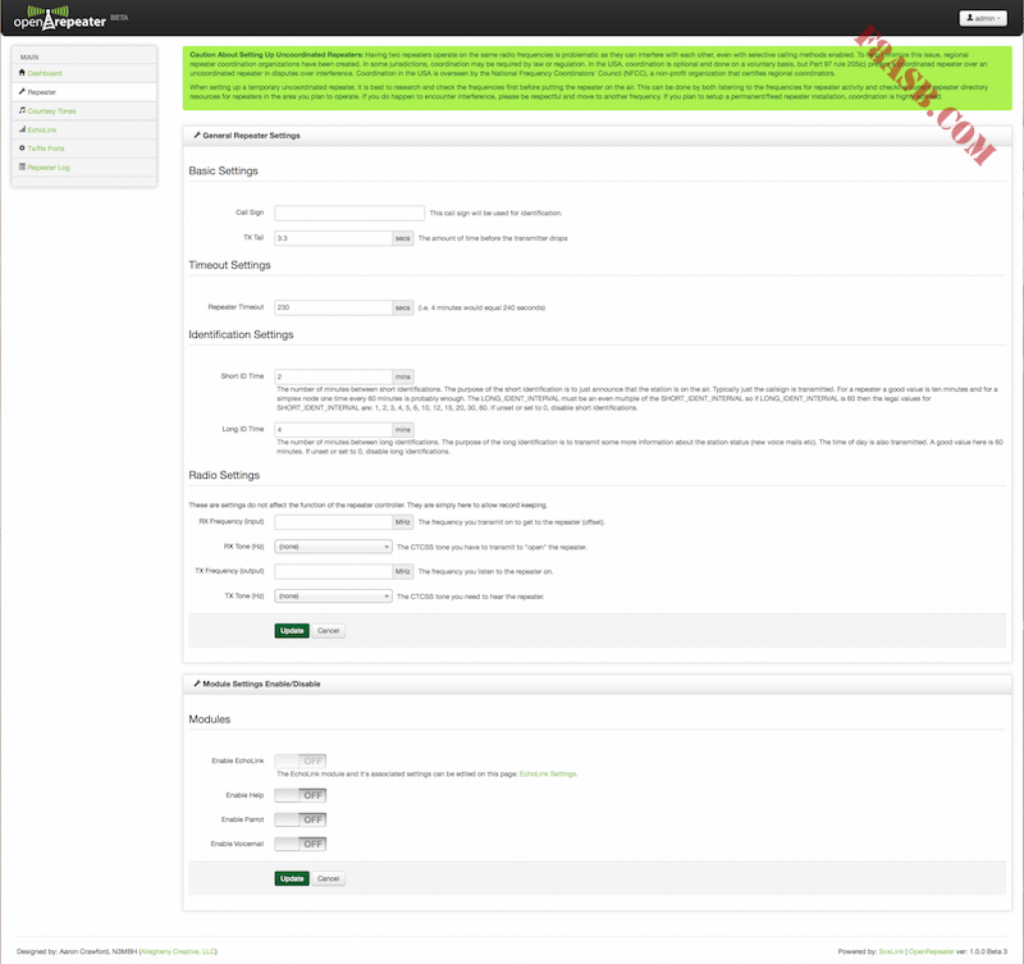Click Cancel in Module Settings
The image size is (1024, 964).
coord(328,879)
